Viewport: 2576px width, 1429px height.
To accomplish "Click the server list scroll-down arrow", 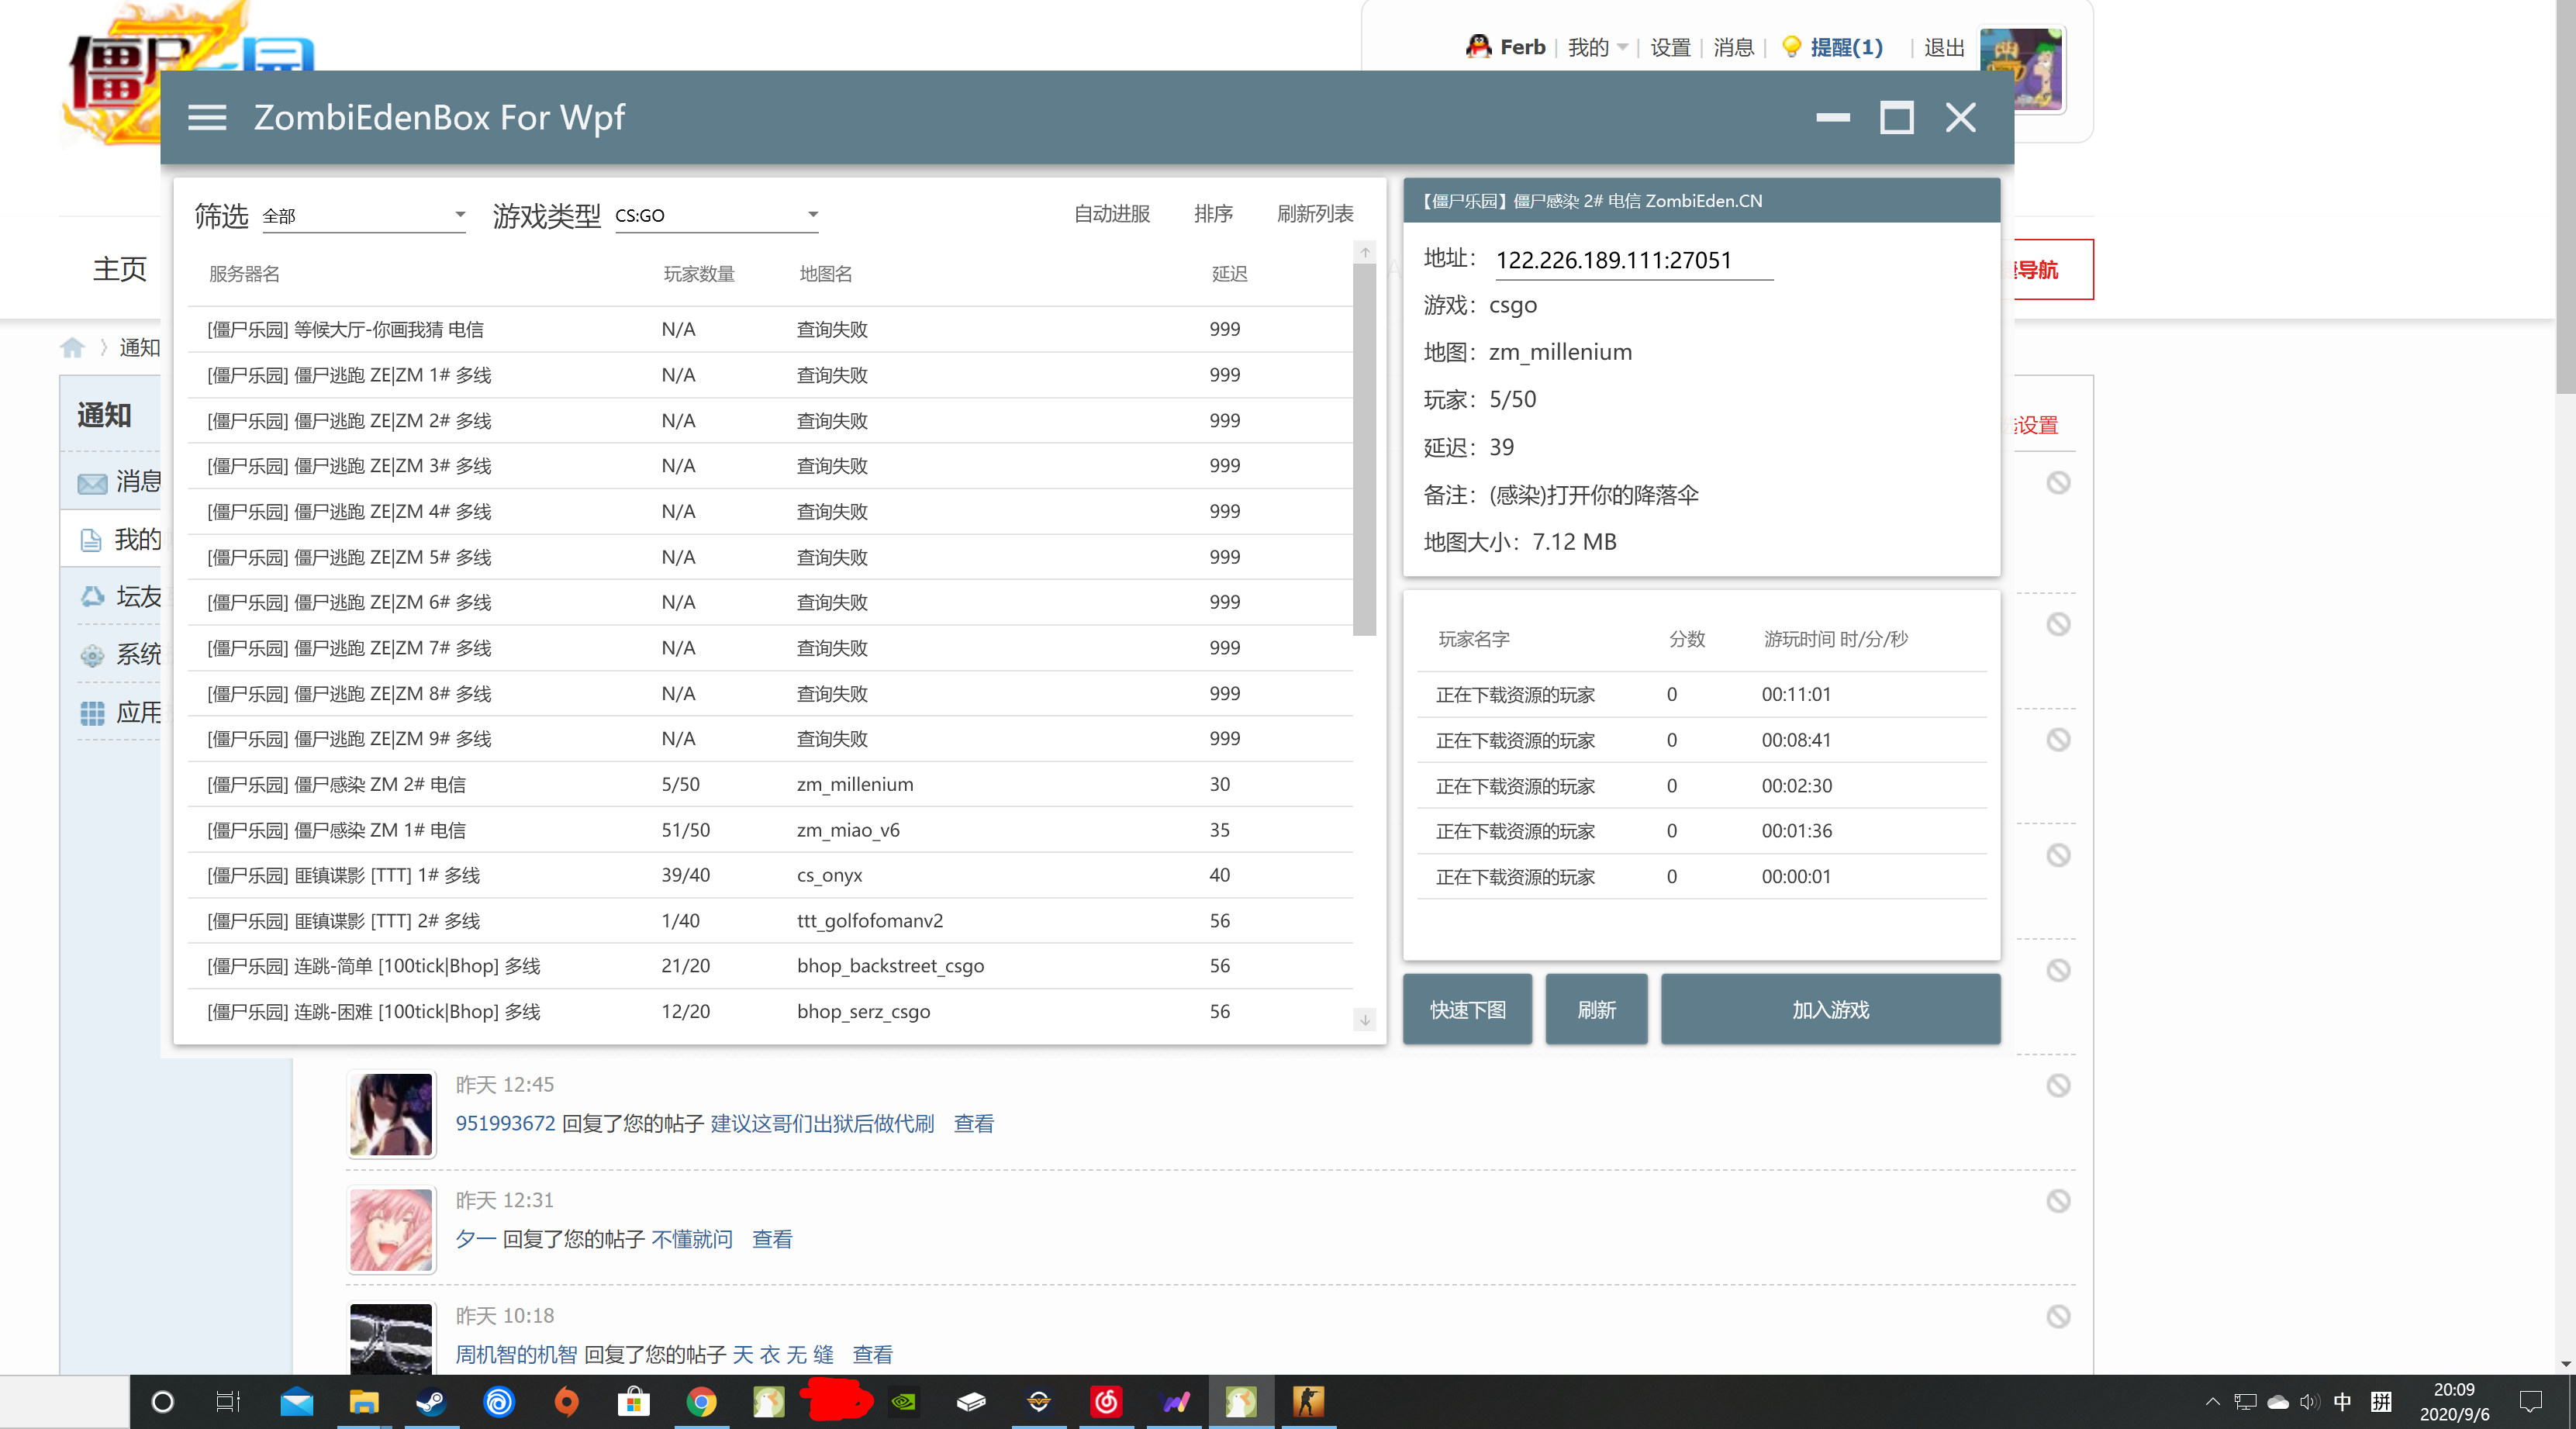I will pos(1364,1019).
